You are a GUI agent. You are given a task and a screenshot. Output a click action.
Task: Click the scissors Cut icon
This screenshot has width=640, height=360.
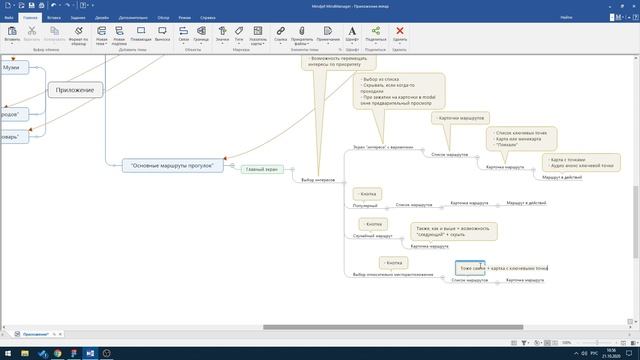coord(32,31)
